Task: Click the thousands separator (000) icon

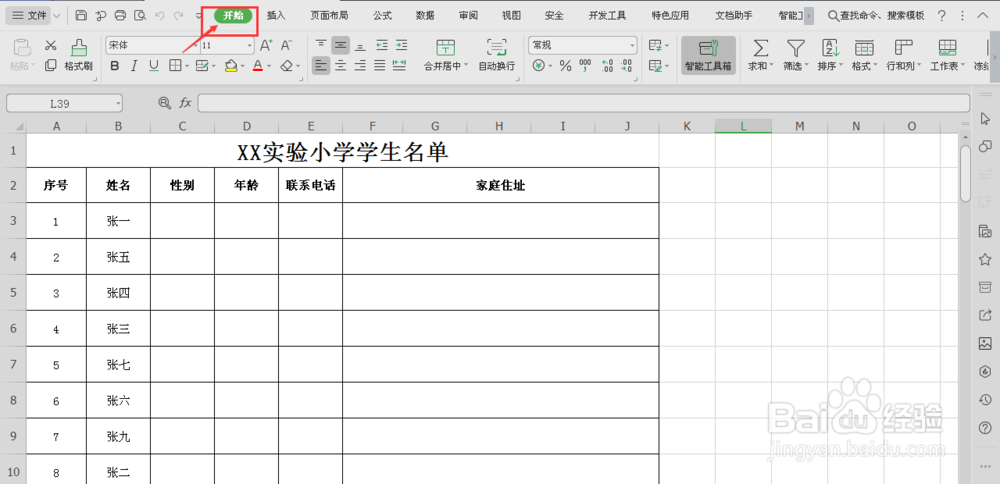Action: point(585,65)
